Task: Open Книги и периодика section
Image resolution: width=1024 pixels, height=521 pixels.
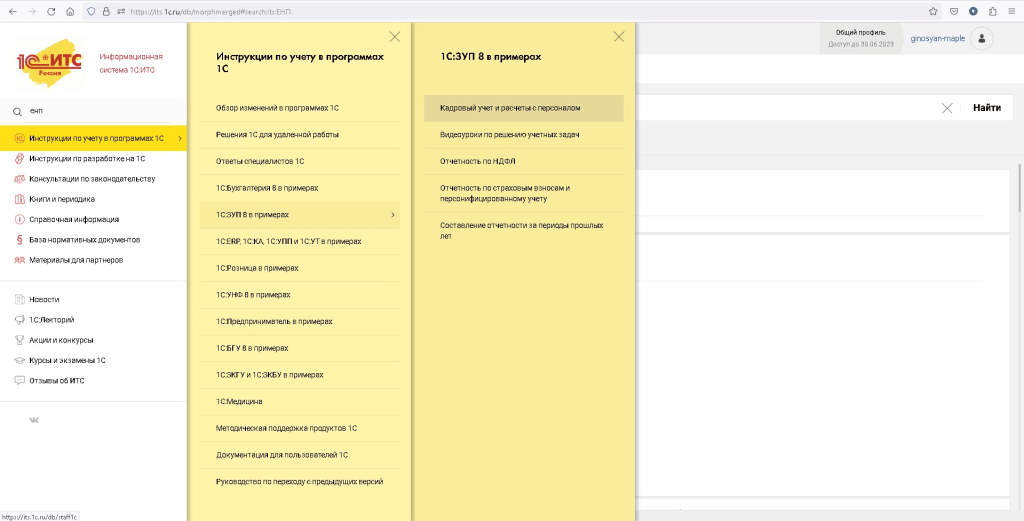Action: pos(60,199)
